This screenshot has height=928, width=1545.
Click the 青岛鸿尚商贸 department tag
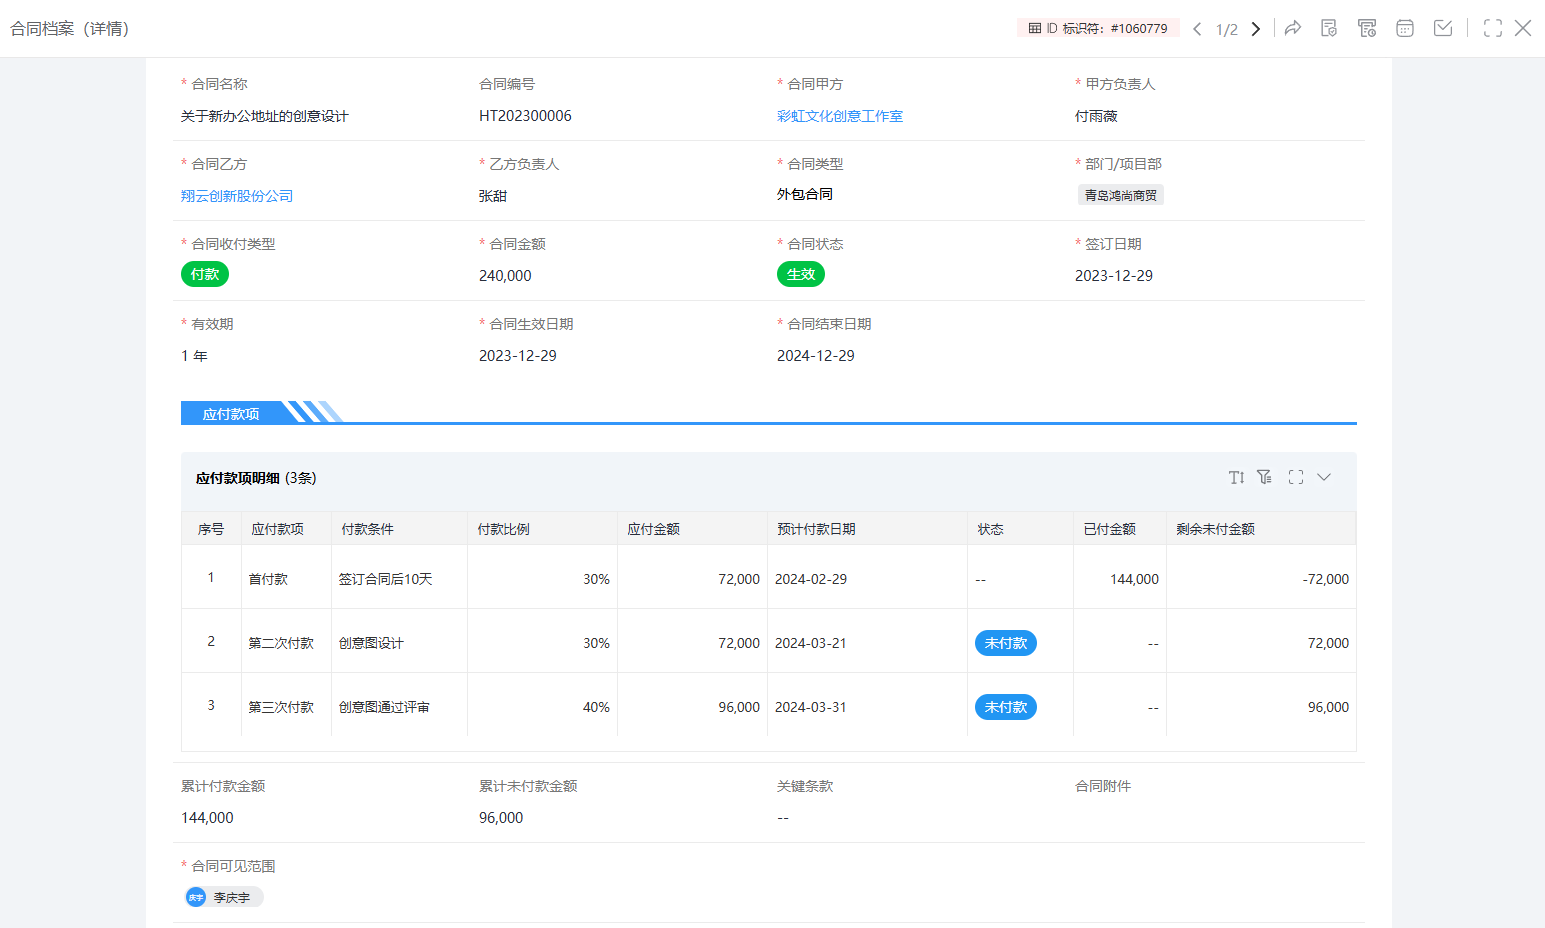point(1120,196)
